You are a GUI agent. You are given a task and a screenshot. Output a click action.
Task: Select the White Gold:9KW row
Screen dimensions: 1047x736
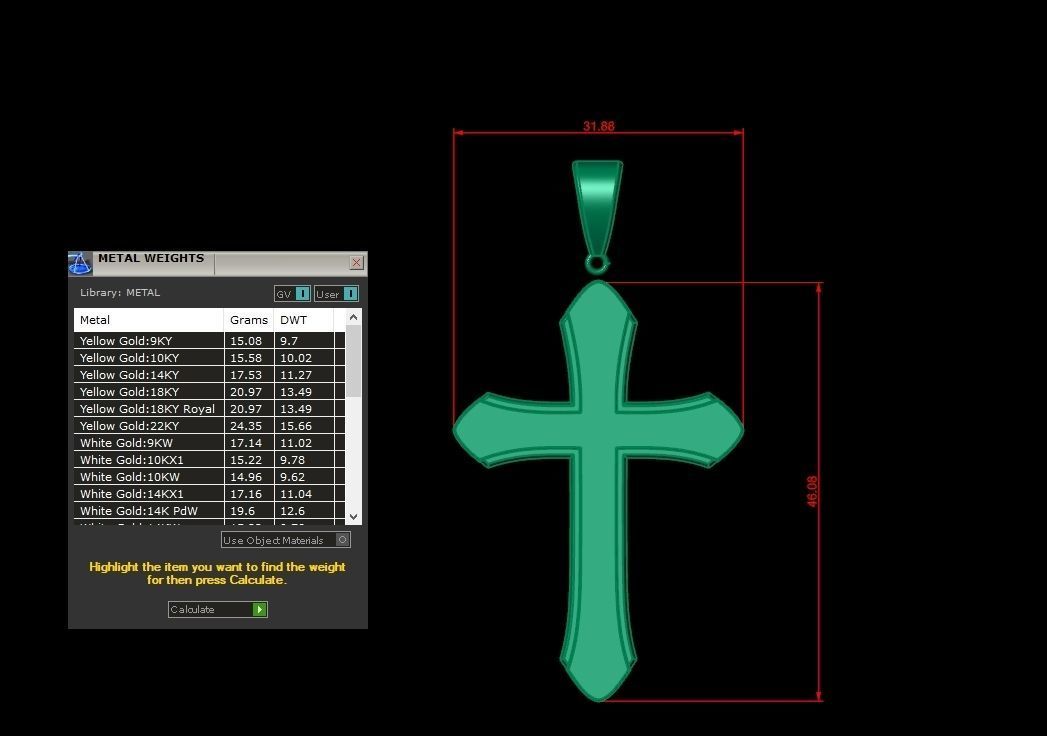pos(209,443)
